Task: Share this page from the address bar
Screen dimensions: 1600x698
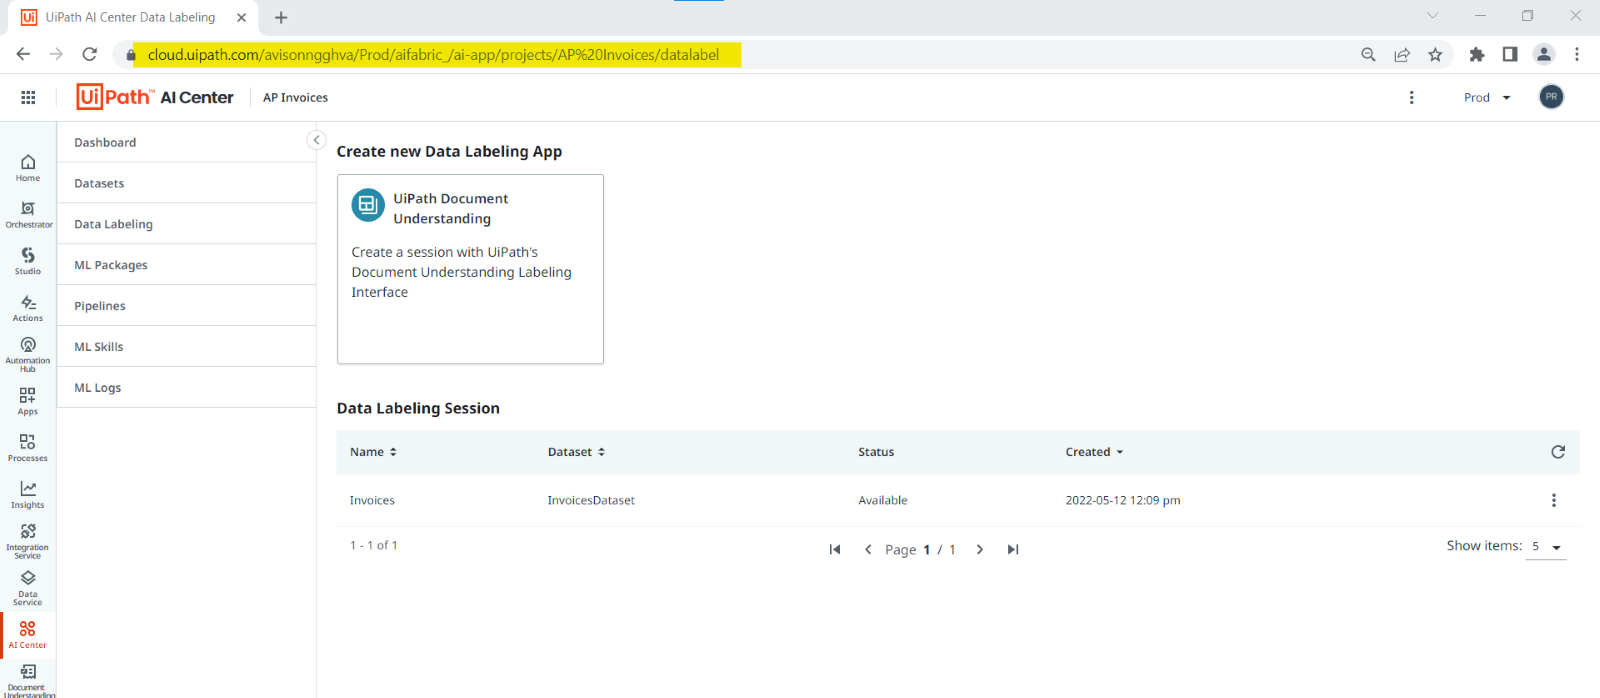Action: click(x=1402, y=54)
